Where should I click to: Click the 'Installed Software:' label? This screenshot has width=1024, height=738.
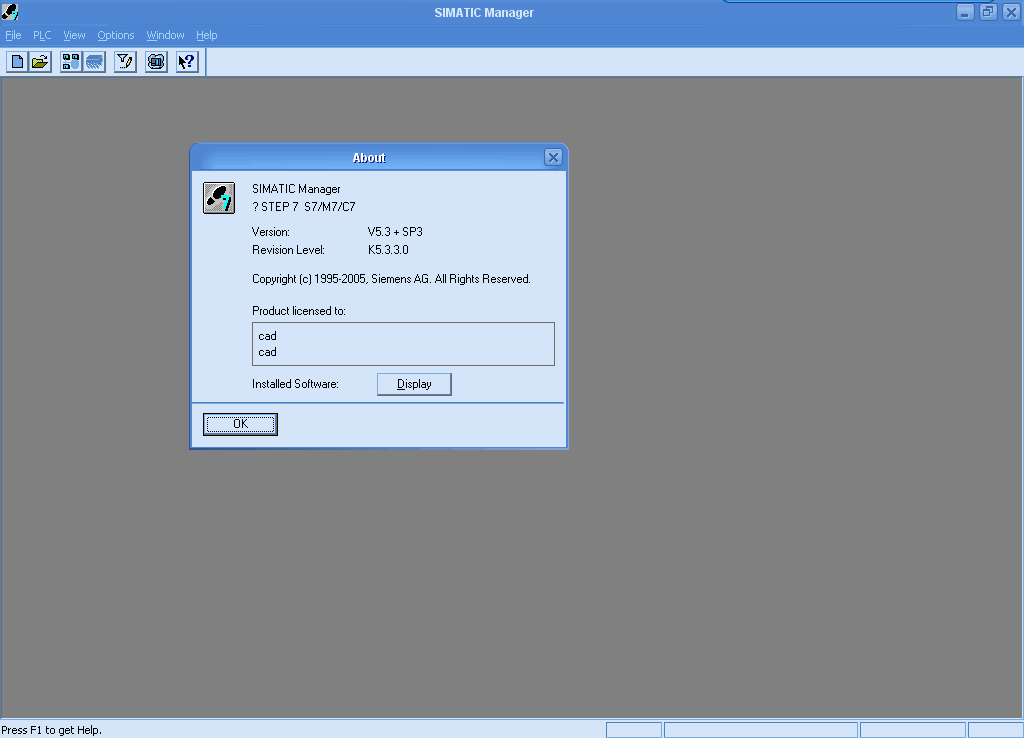point(295,384)
